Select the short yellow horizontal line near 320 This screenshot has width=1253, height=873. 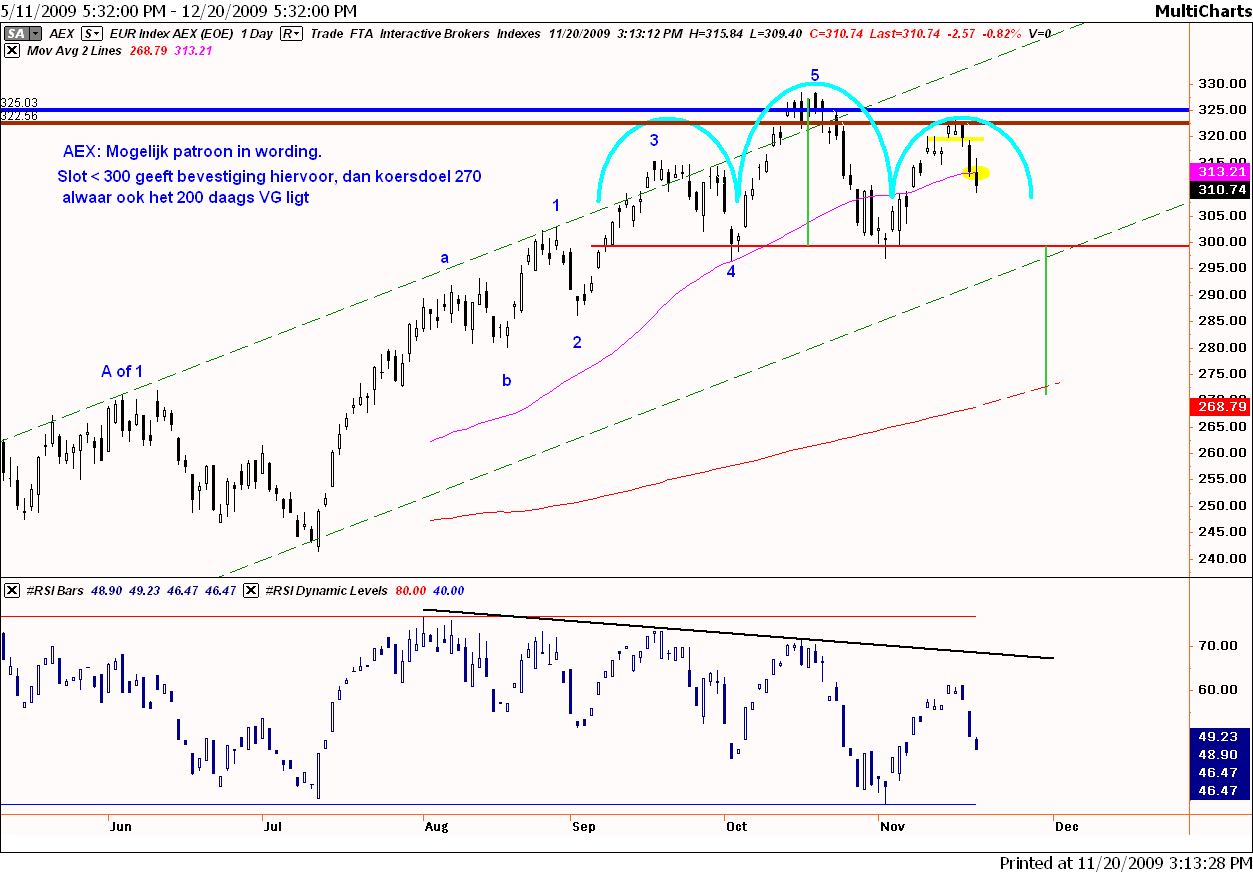click(953, 139)
